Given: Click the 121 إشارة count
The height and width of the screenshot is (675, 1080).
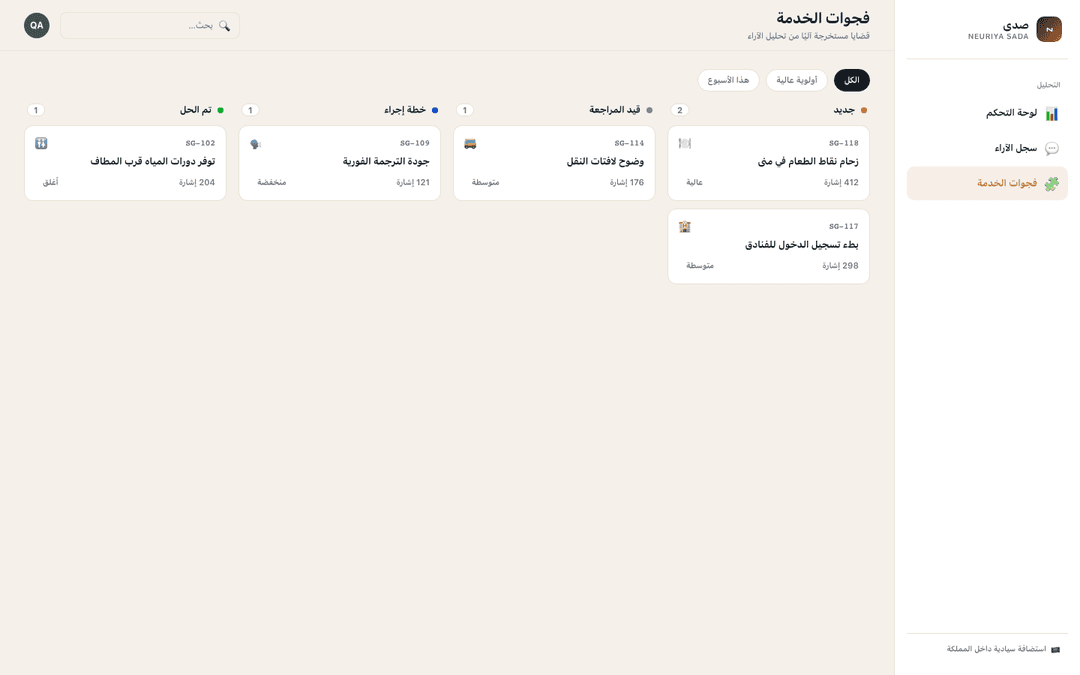Looking at the screenshot, I should 413,183.
